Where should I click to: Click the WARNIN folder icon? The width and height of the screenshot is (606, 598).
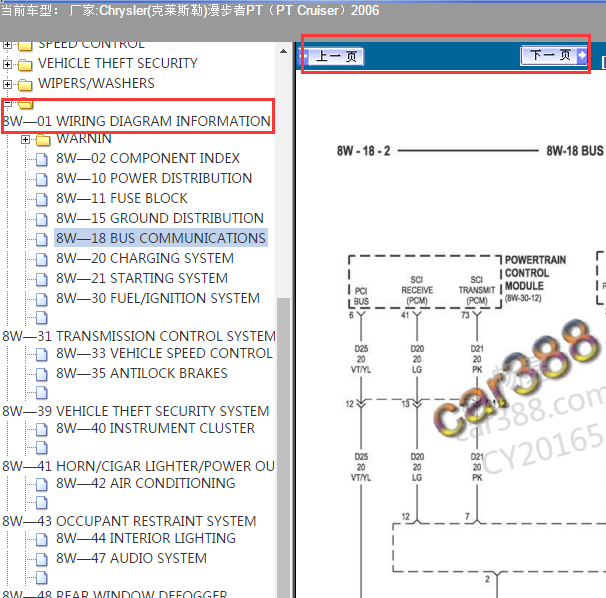(x=43, y=140)
